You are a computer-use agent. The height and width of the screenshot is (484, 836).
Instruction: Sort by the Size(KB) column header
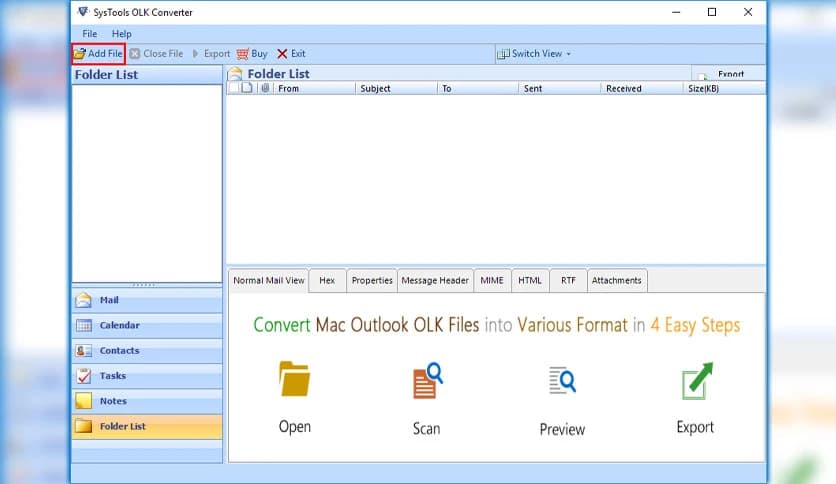point(724,88)
